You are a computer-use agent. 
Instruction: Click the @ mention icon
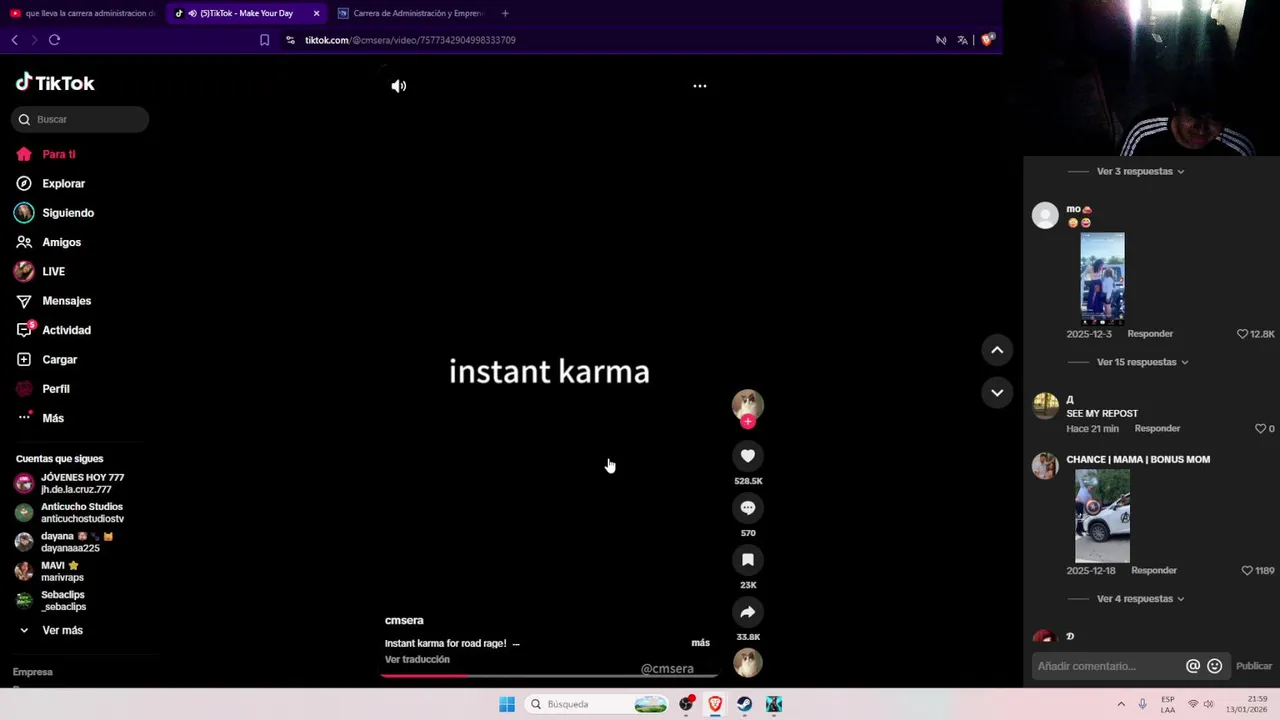click(x=1193, y=666)
